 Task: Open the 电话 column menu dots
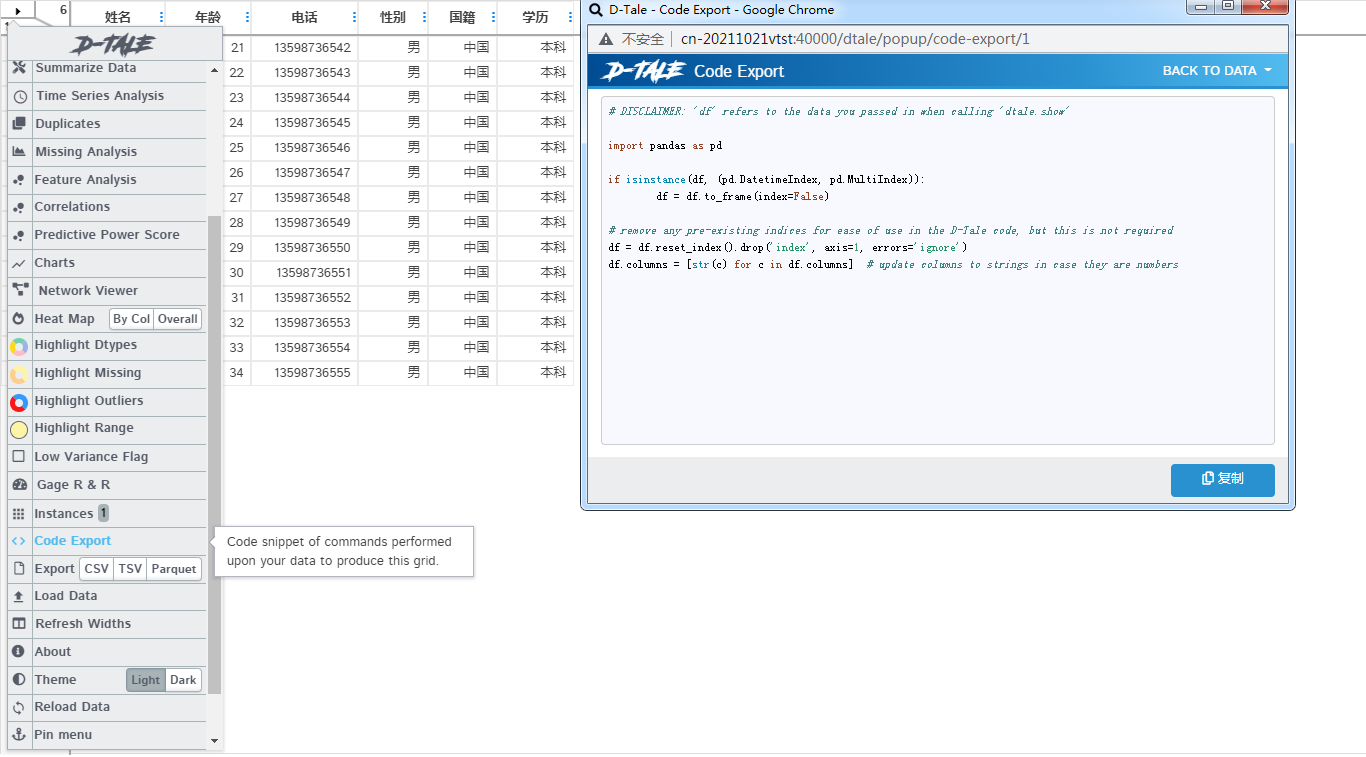(354, 17)
